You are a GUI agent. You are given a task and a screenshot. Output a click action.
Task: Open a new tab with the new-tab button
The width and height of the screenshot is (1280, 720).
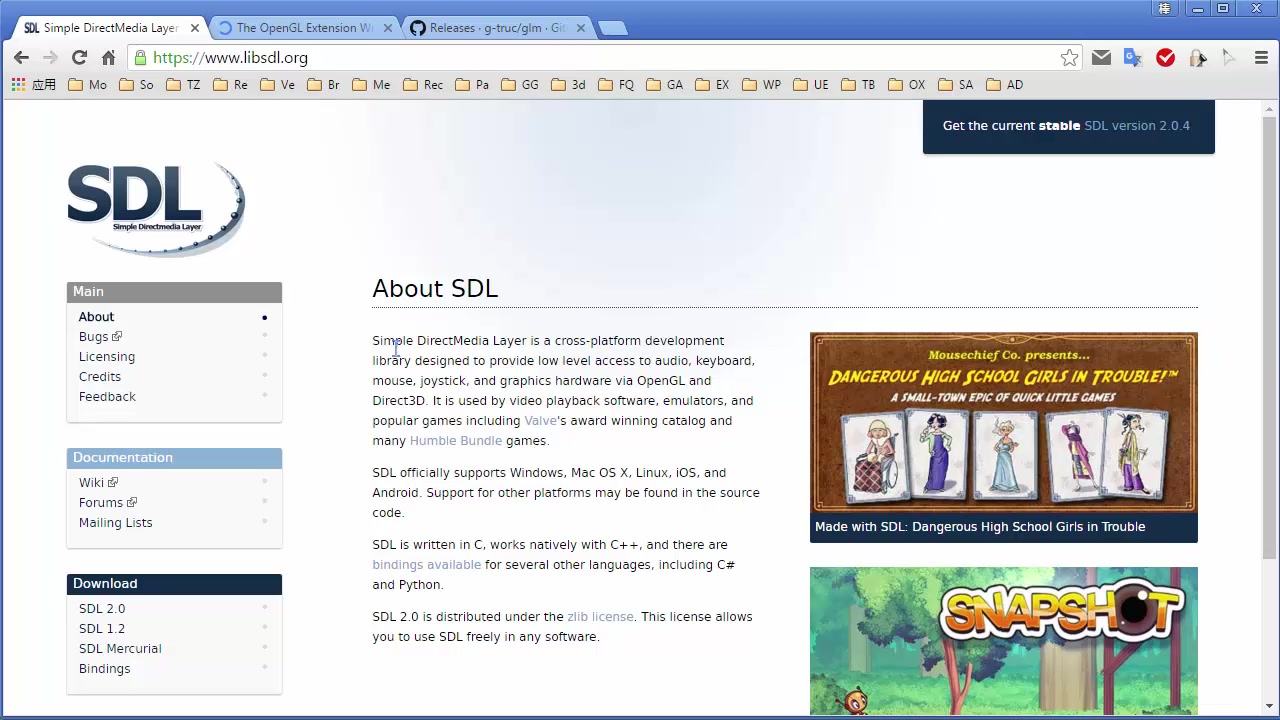click(x=612, y=28)
